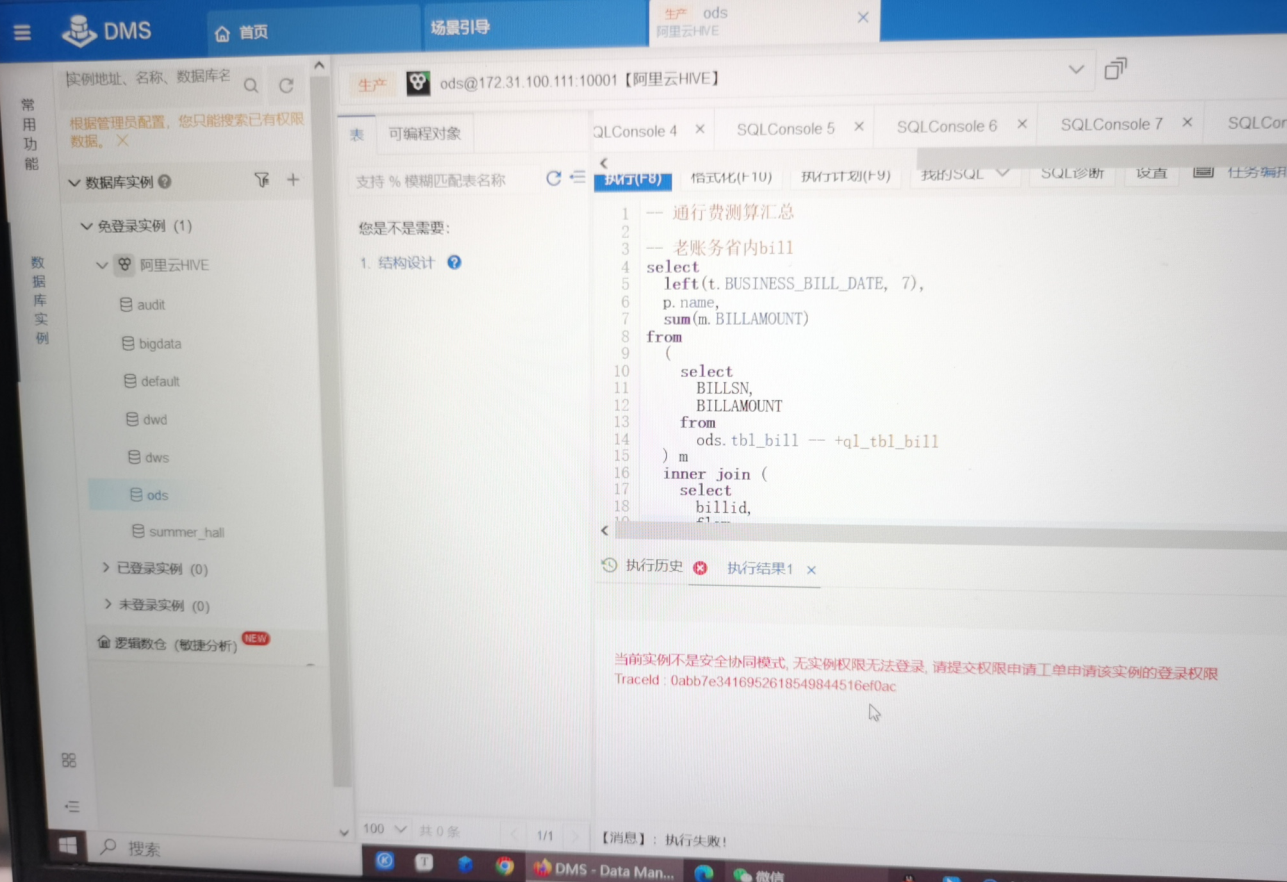Click the grid apps icon in left sidebar

[x=69, y=760]
